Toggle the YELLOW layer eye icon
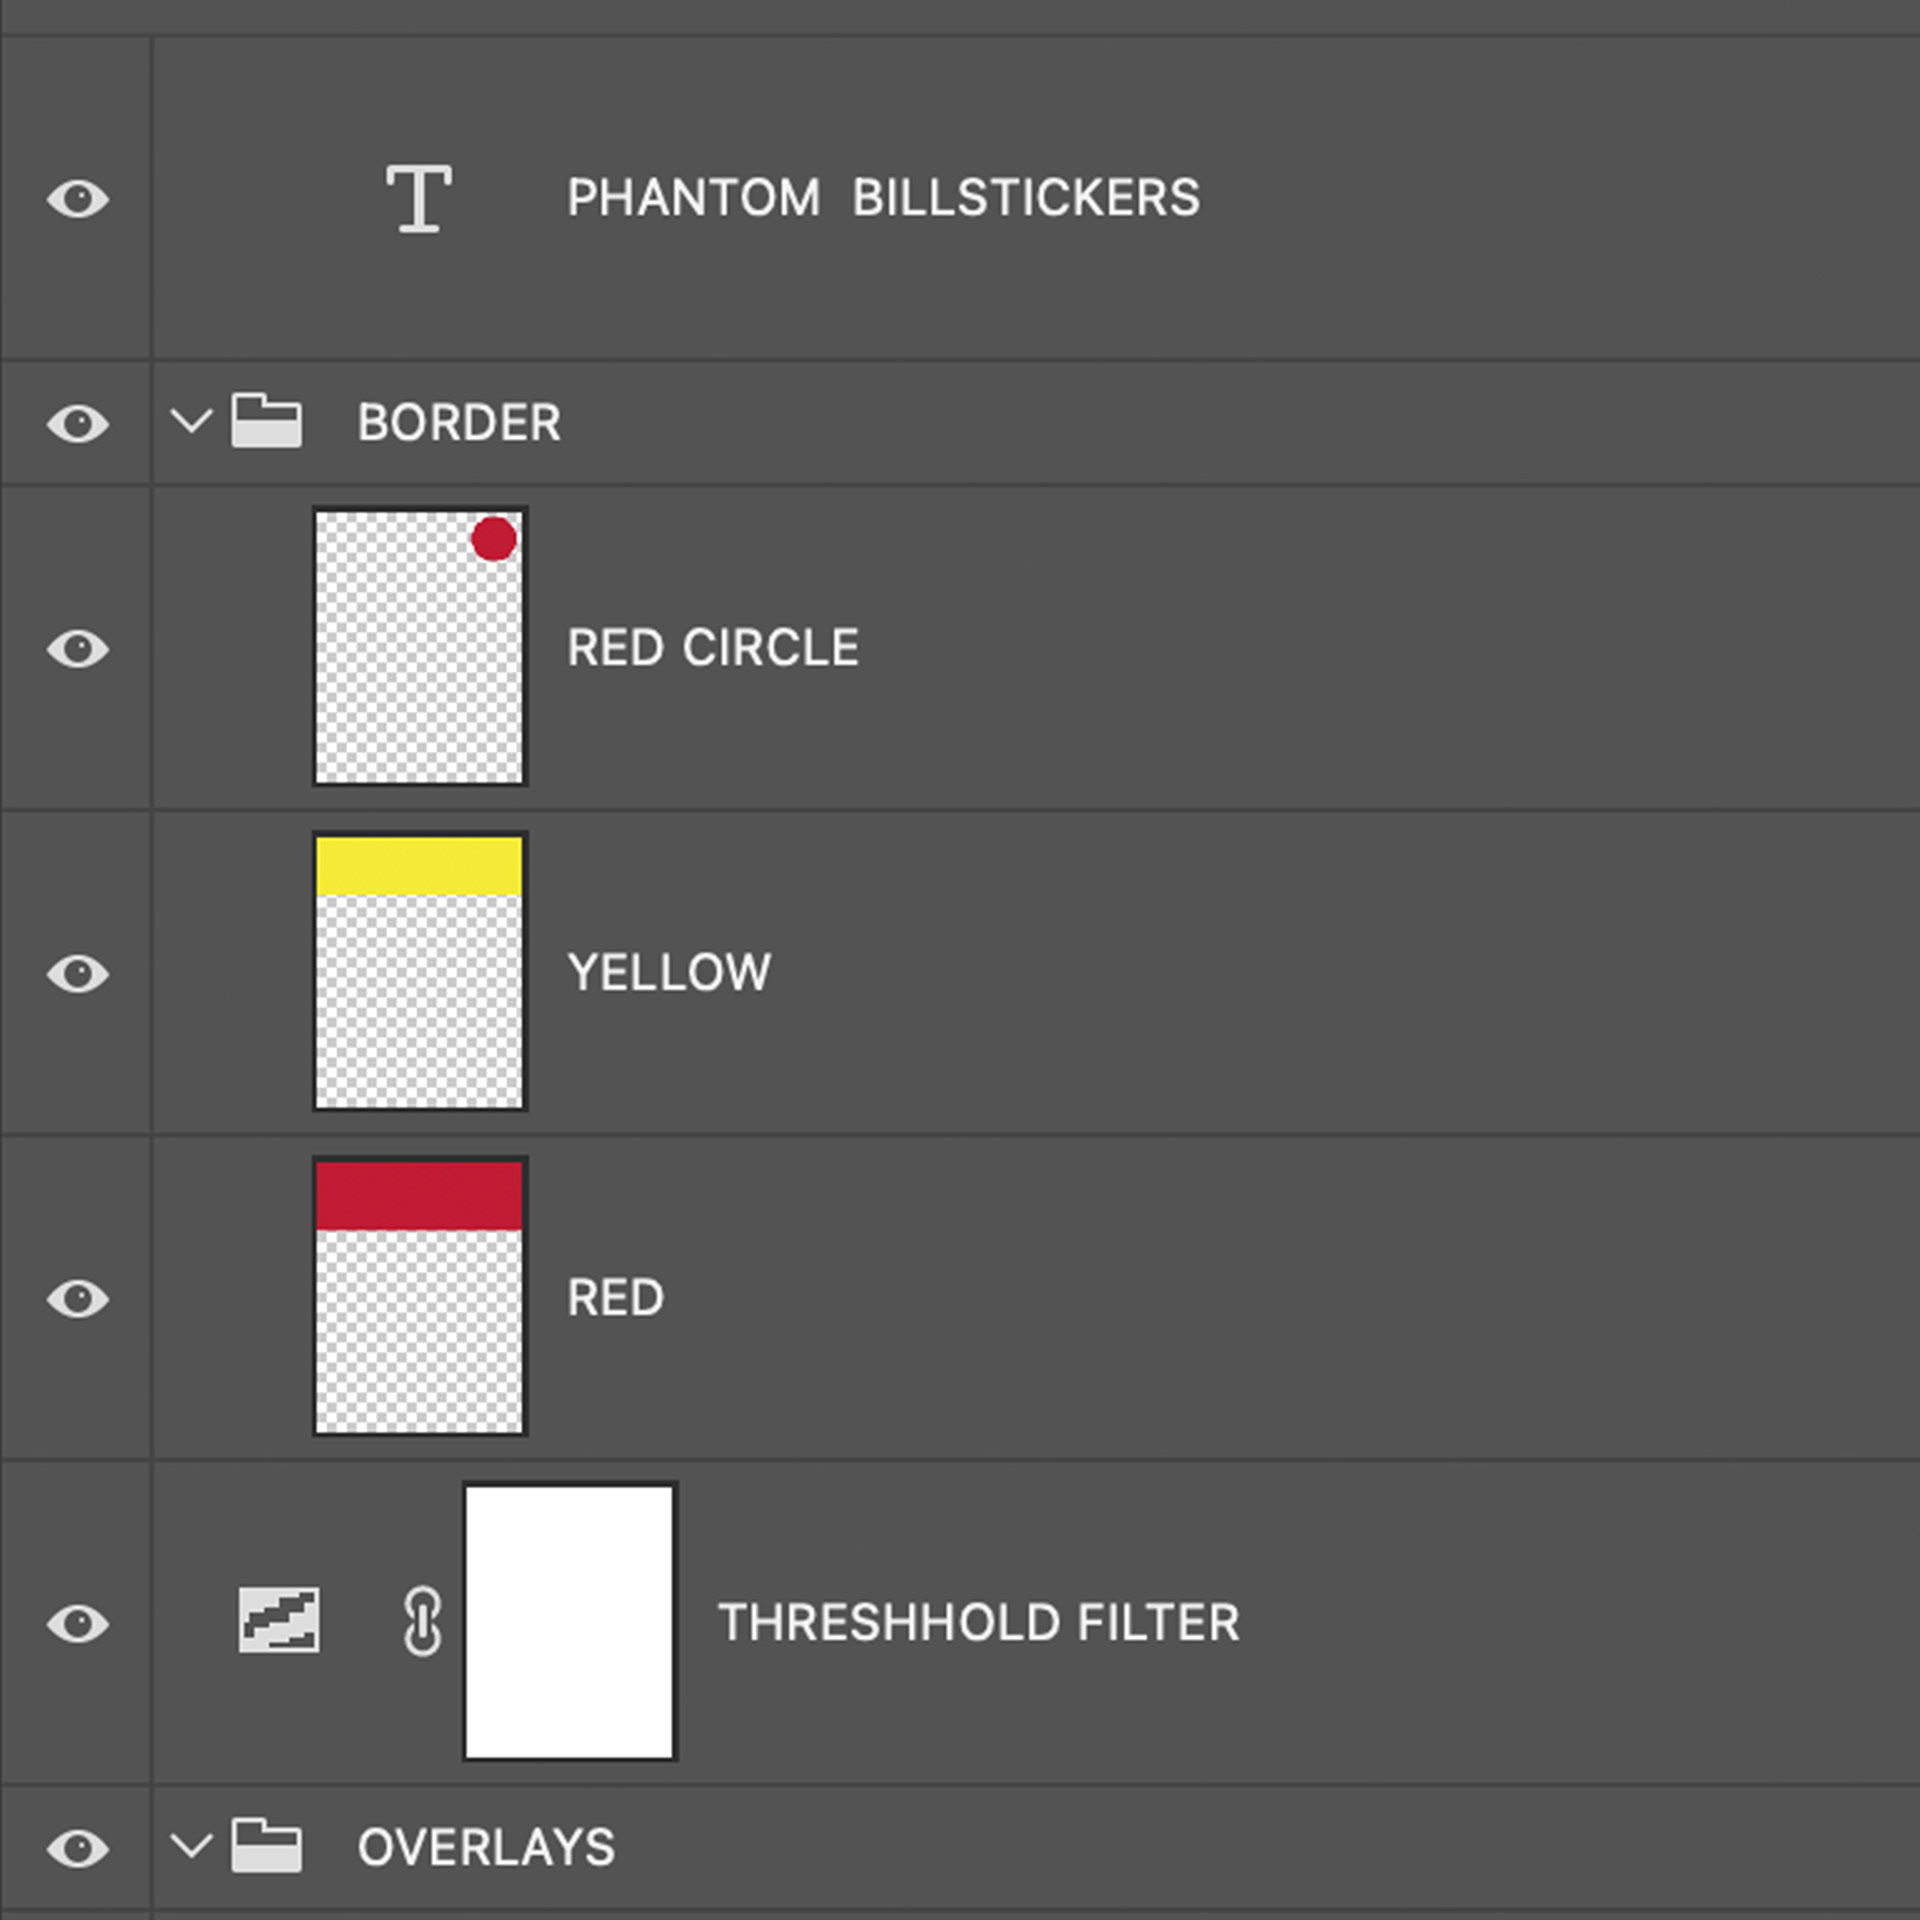The width and height of the screenshot is (1920, 1920). [x=78, y=974]
